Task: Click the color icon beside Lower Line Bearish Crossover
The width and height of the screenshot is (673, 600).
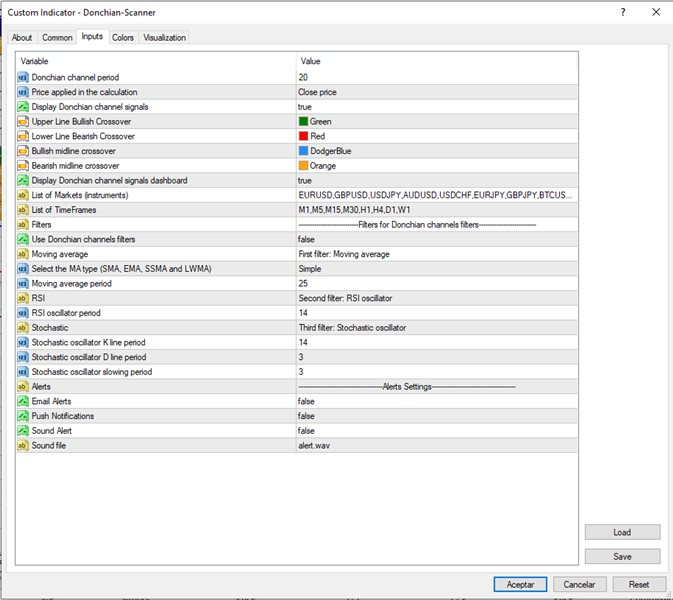Action: coord(23,136)
